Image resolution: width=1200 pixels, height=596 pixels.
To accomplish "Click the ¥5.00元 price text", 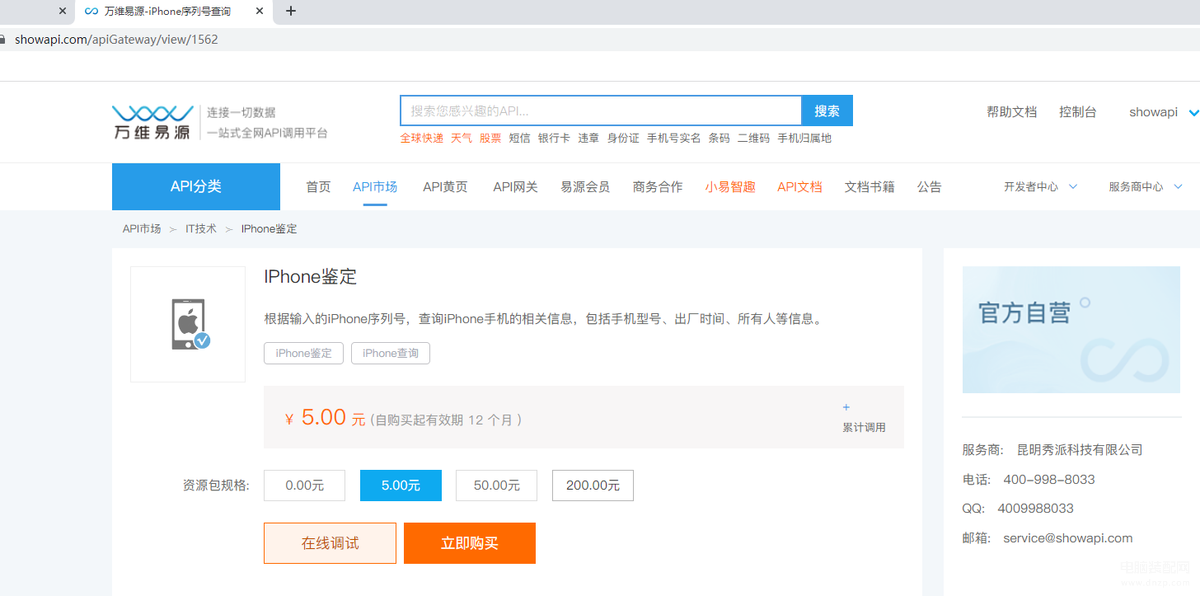I will click(325, 418).
